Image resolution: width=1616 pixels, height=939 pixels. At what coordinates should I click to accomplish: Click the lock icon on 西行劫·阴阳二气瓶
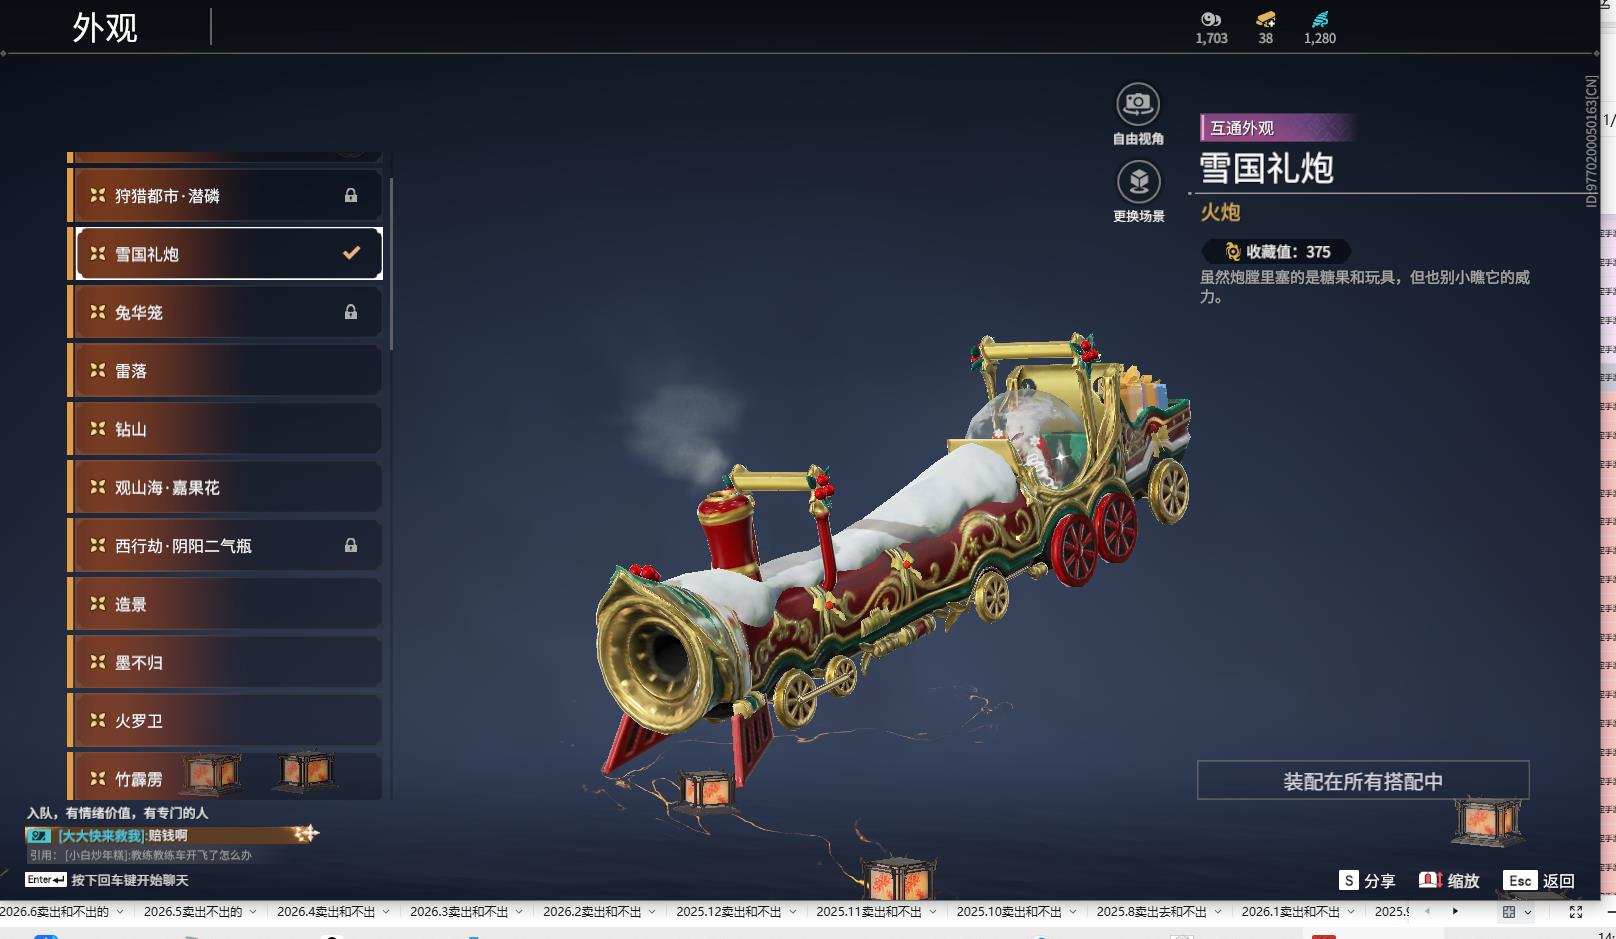click(x=351, y=546)
